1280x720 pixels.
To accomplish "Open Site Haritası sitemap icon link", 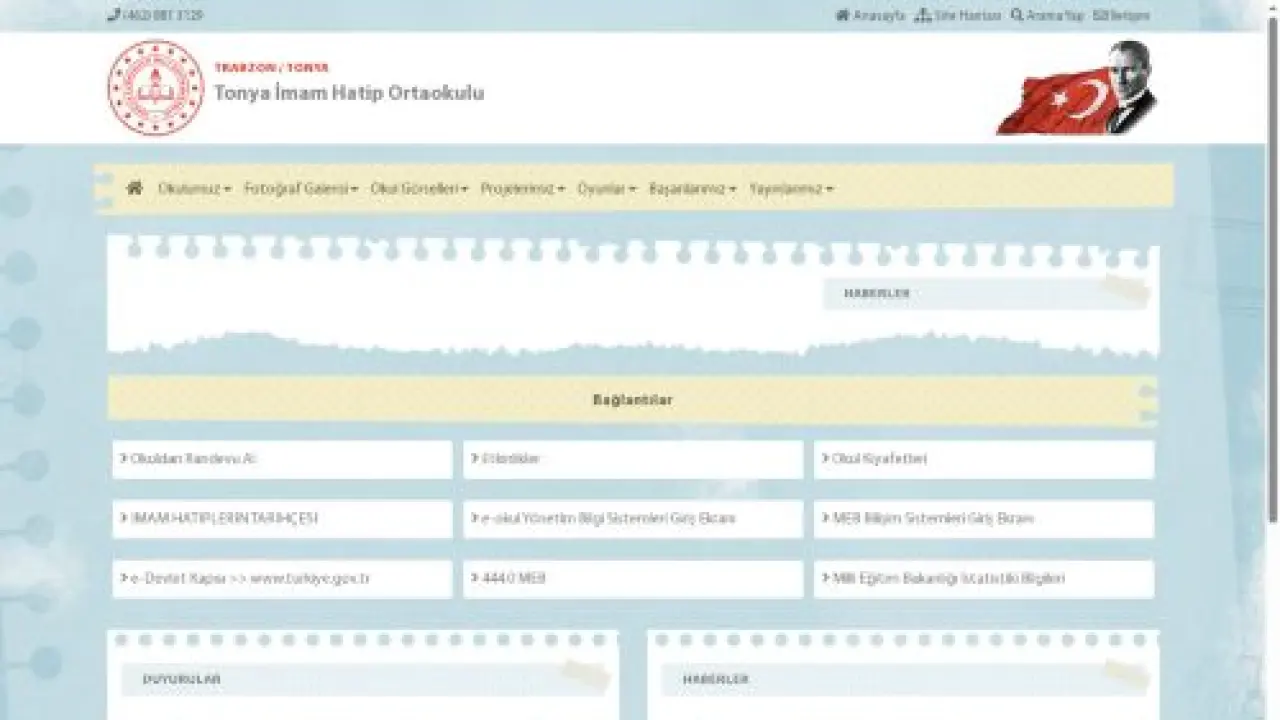I will pos(922,16).
